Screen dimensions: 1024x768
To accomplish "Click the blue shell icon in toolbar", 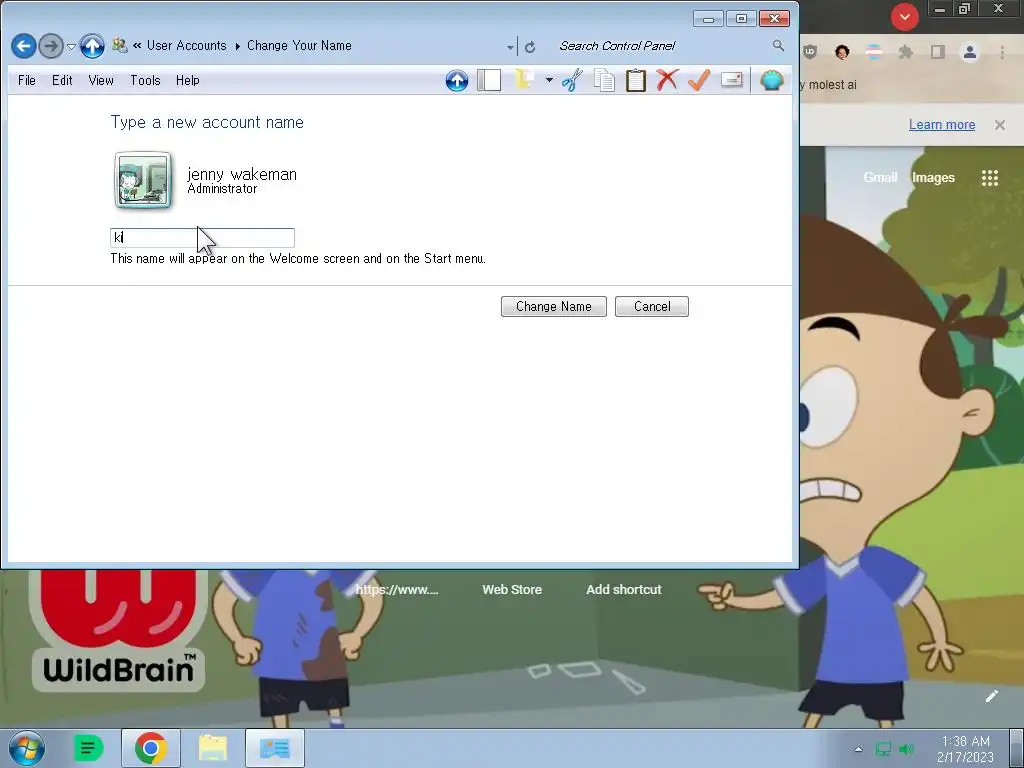I will coord(771,80).
